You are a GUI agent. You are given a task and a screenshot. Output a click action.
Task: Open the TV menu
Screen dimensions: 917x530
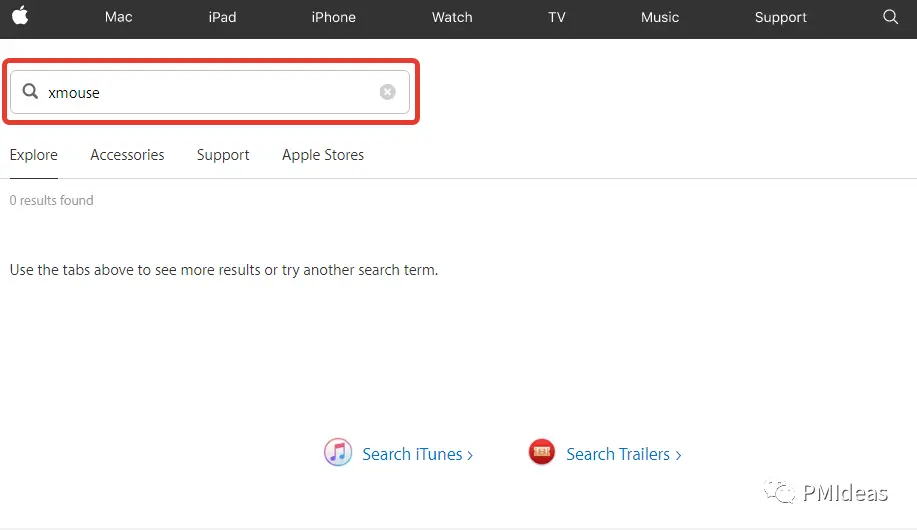[557, 17]
